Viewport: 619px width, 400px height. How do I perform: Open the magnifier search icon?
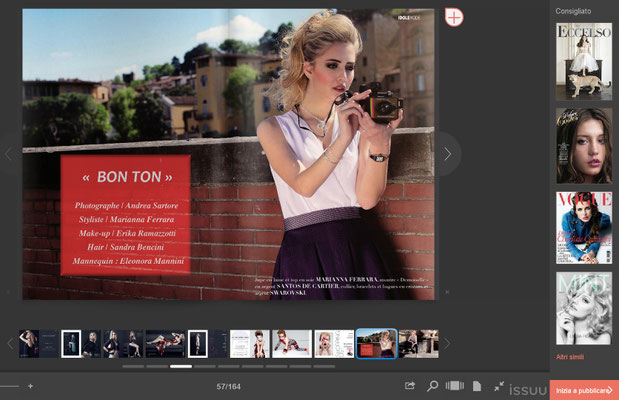(432, 385)
